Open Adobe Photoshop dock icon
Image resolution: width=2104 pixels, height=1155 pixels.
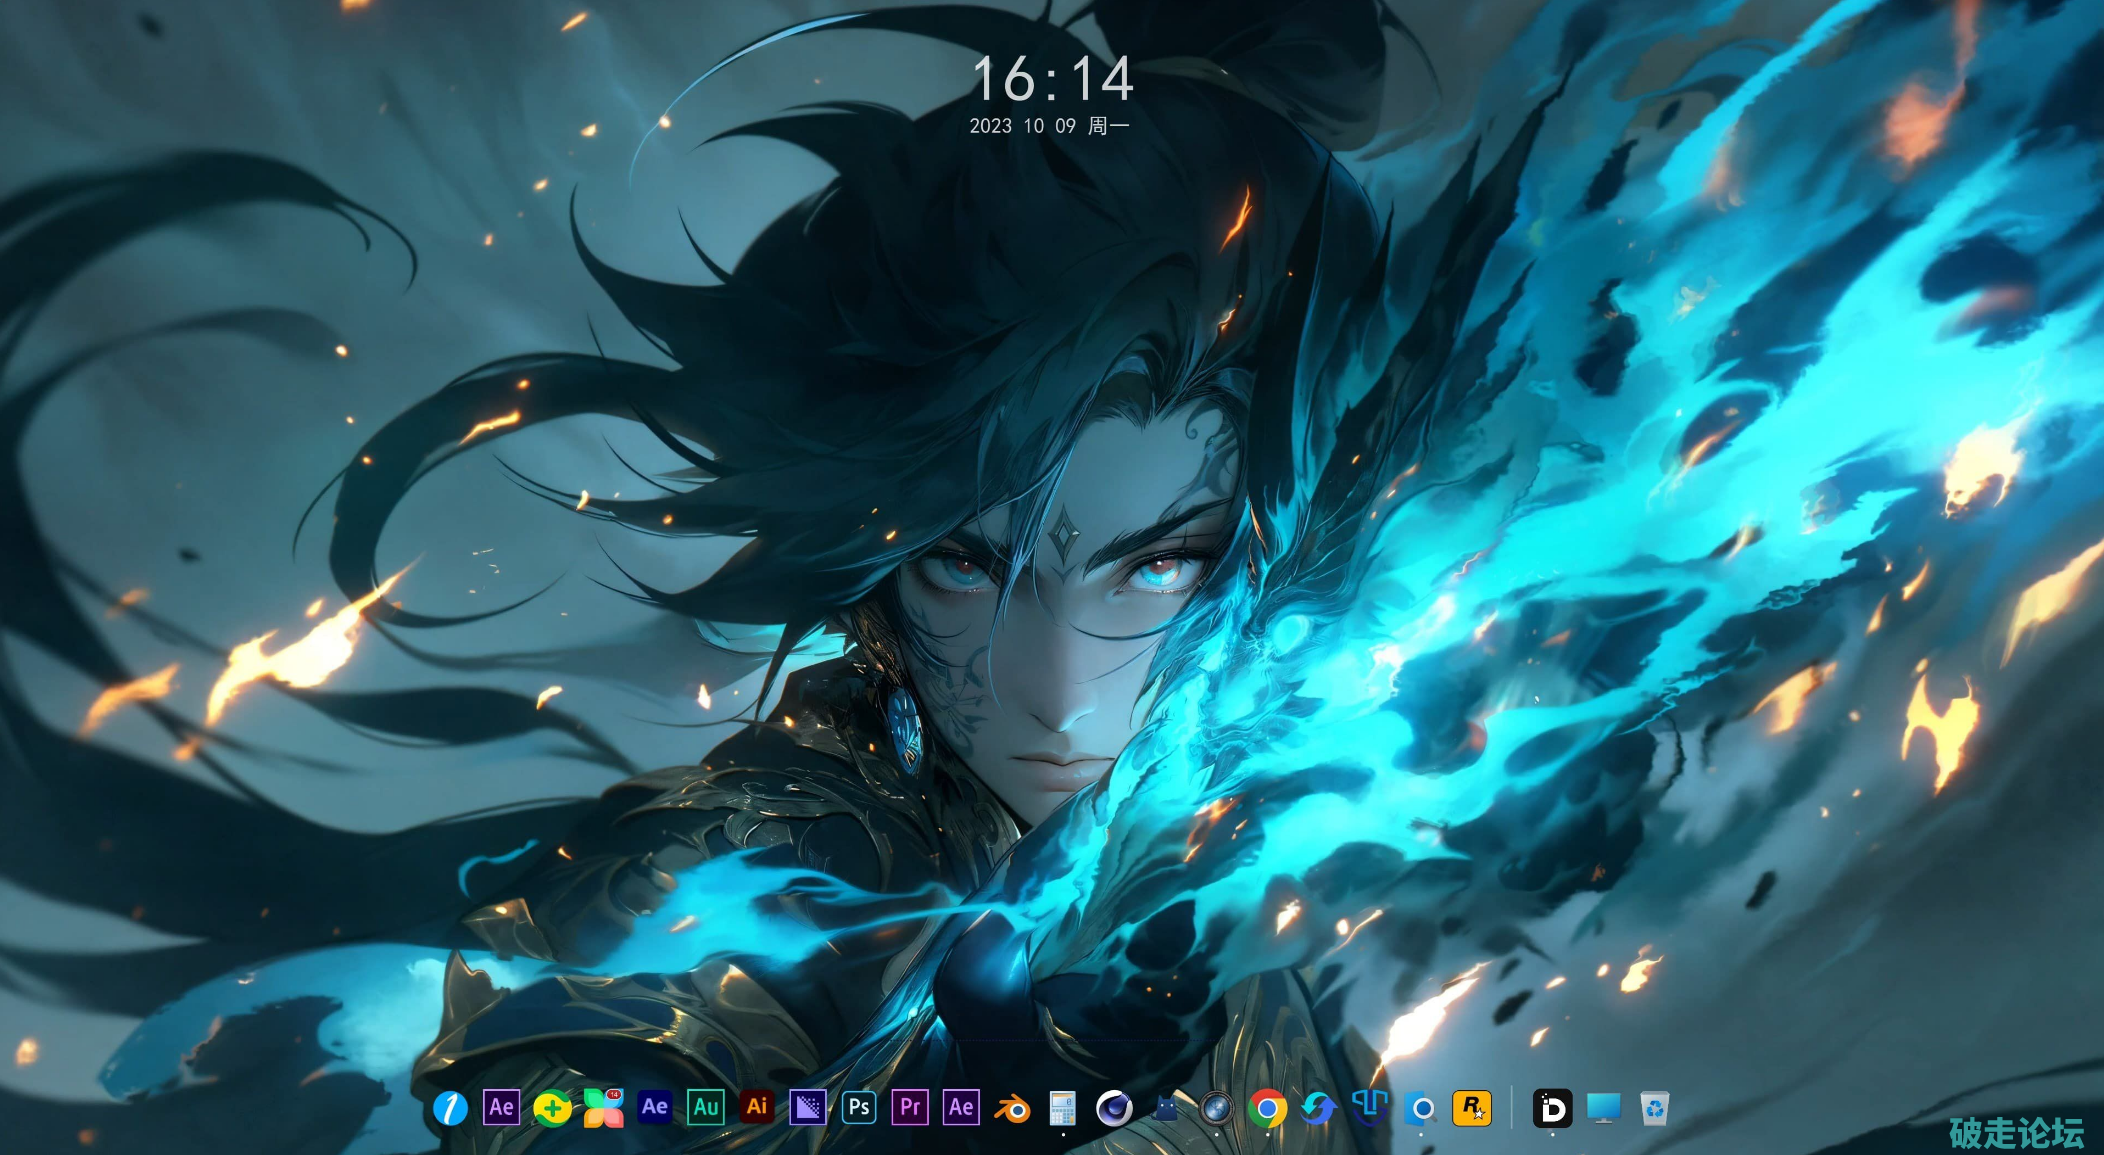pos(859,1107)
